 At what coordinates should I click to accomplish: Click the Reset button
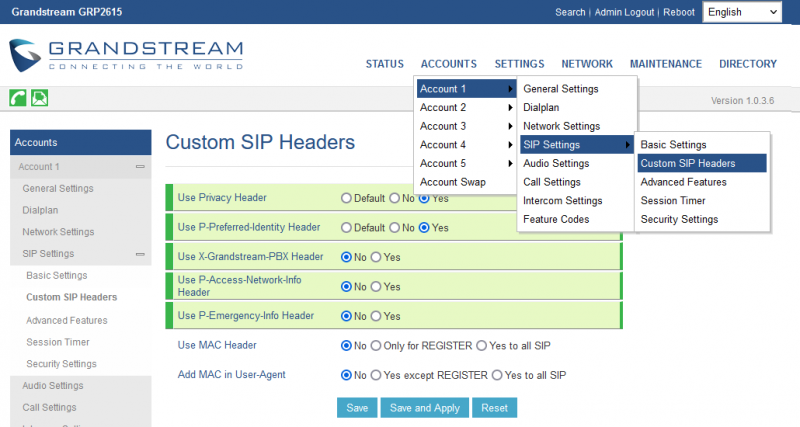pyautogui.click(x=494, y=408)
